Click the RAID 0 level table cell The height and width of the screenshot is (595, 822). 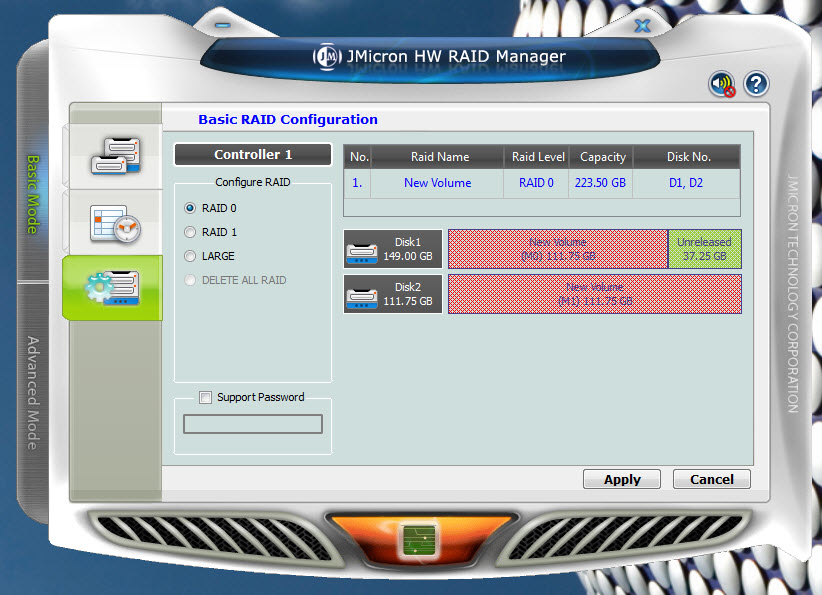(x=536, y=183)
